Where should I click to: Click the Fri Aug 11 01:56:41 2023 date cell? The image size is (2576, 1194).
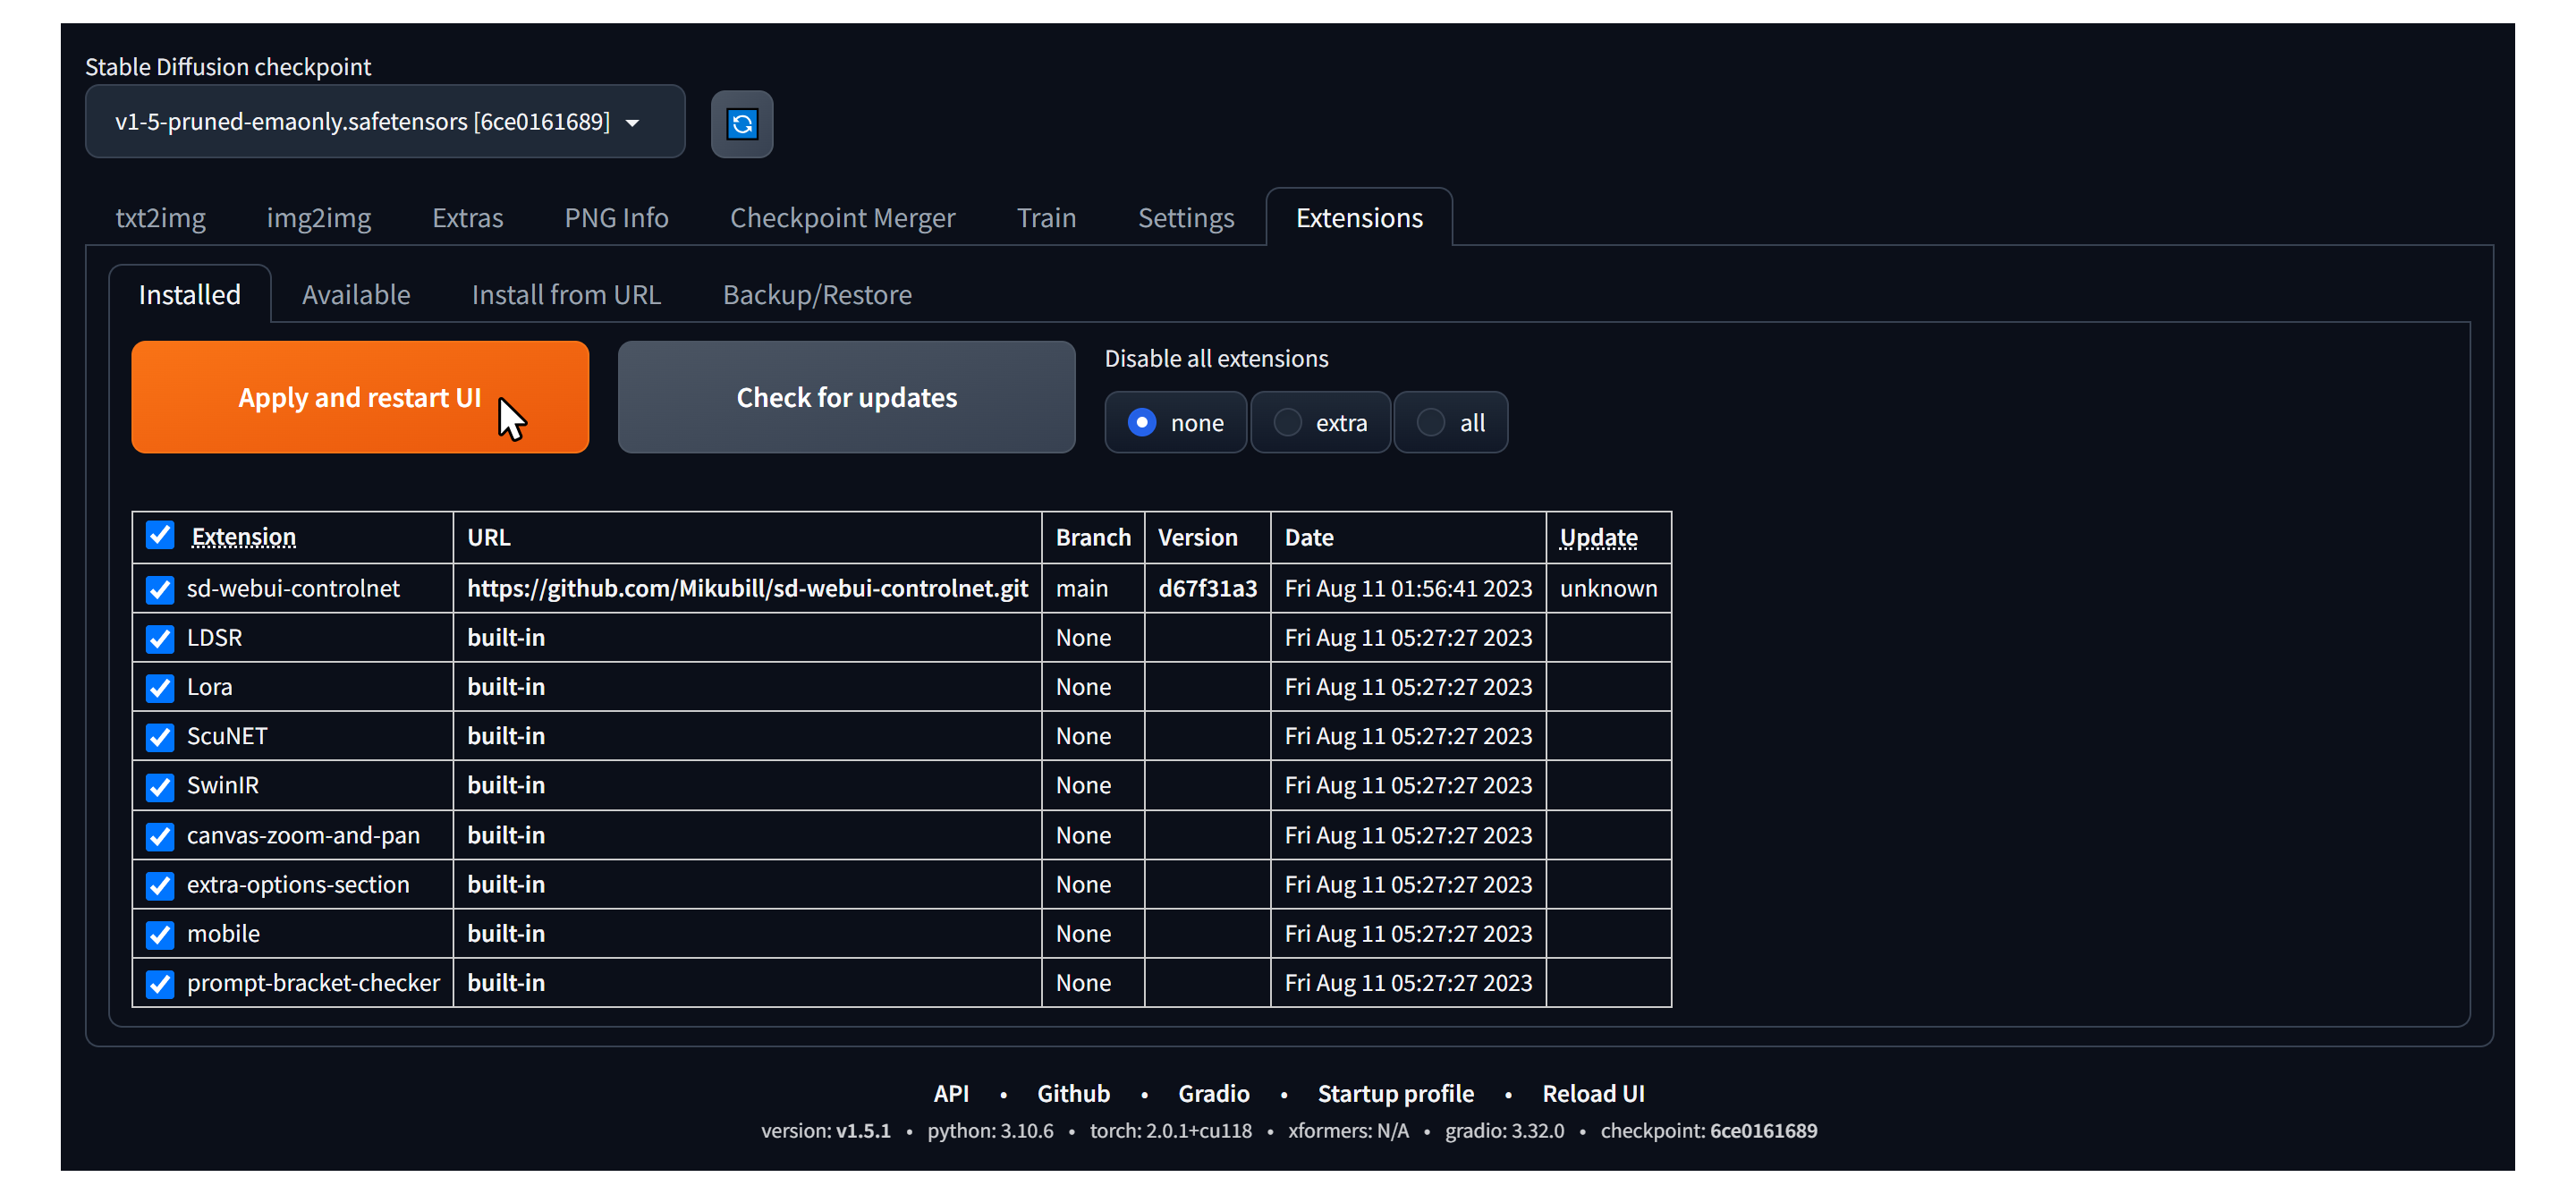pyautogui.click(x=1408, y=588)
